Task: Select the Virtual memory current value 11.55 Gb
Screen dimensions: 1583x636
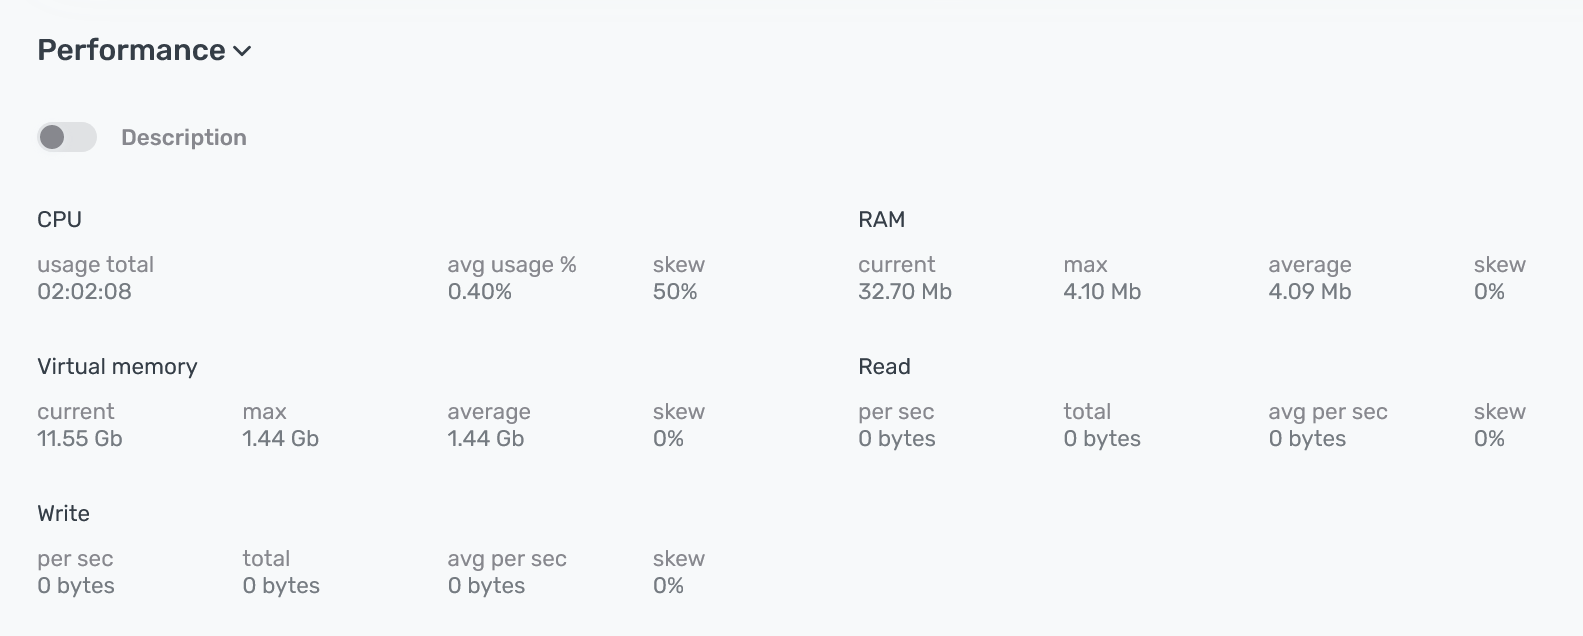Action: 79,438
